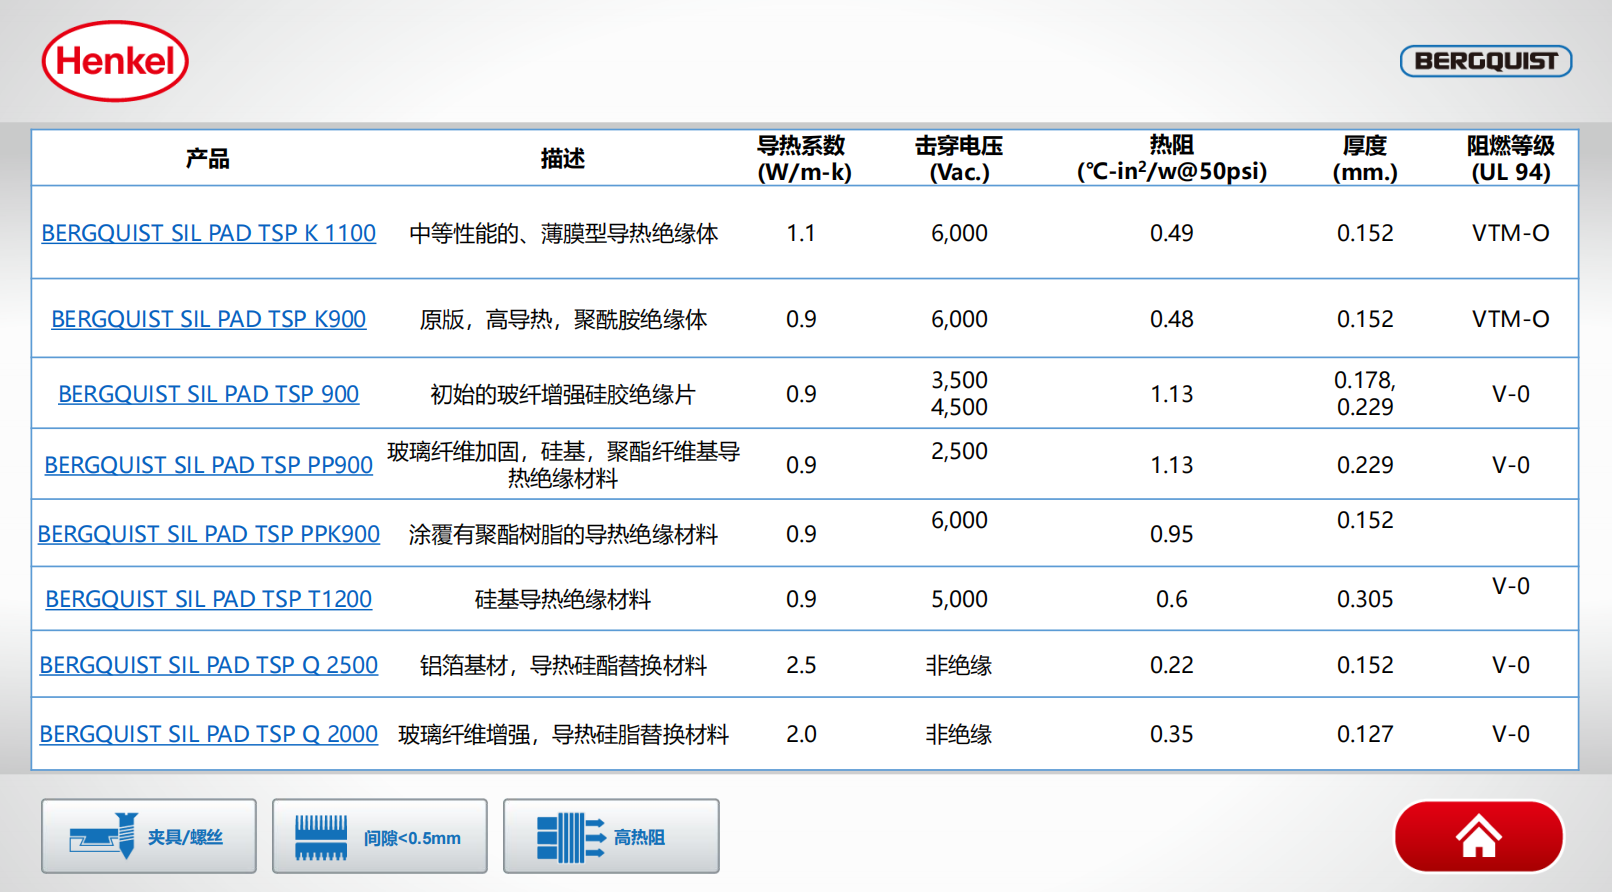The width and height of the screenshot is (1612, 892).
Task: Click the Henkel logo
Action: click(x=115, y=61)
